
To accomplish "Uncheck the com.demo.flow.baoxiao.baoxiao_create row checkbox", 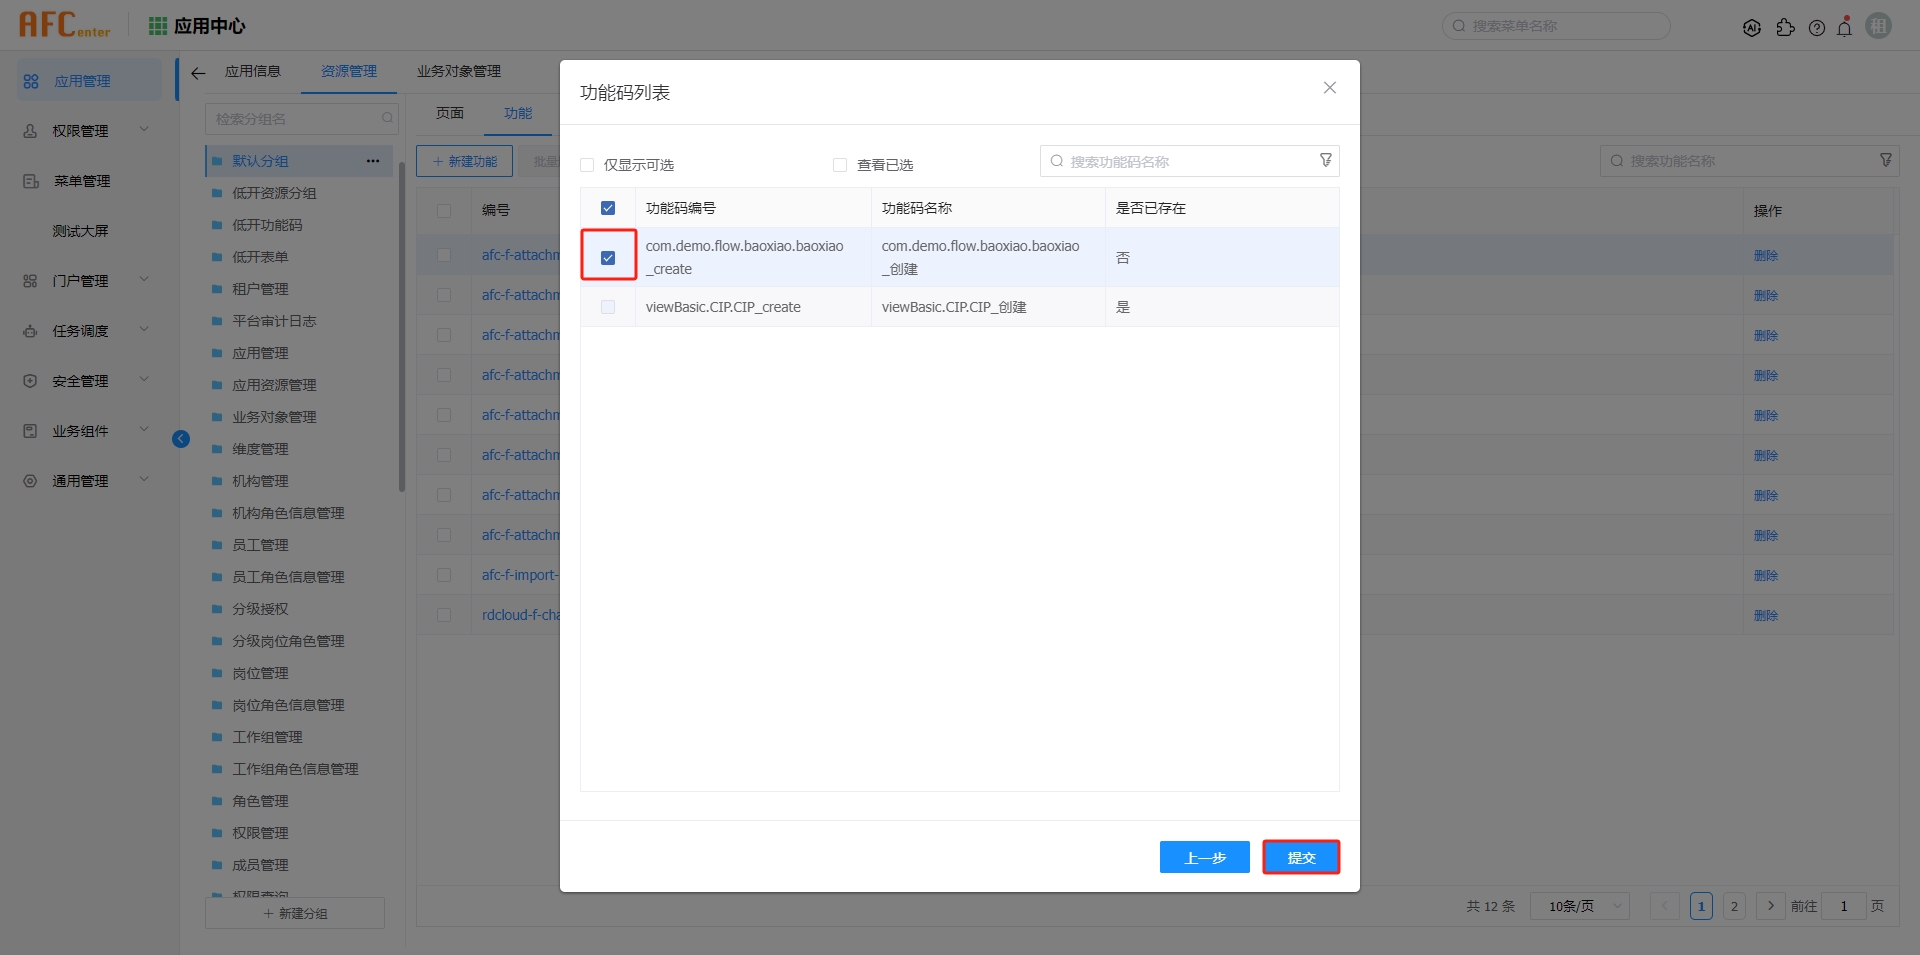I will (x=608, y=257).
